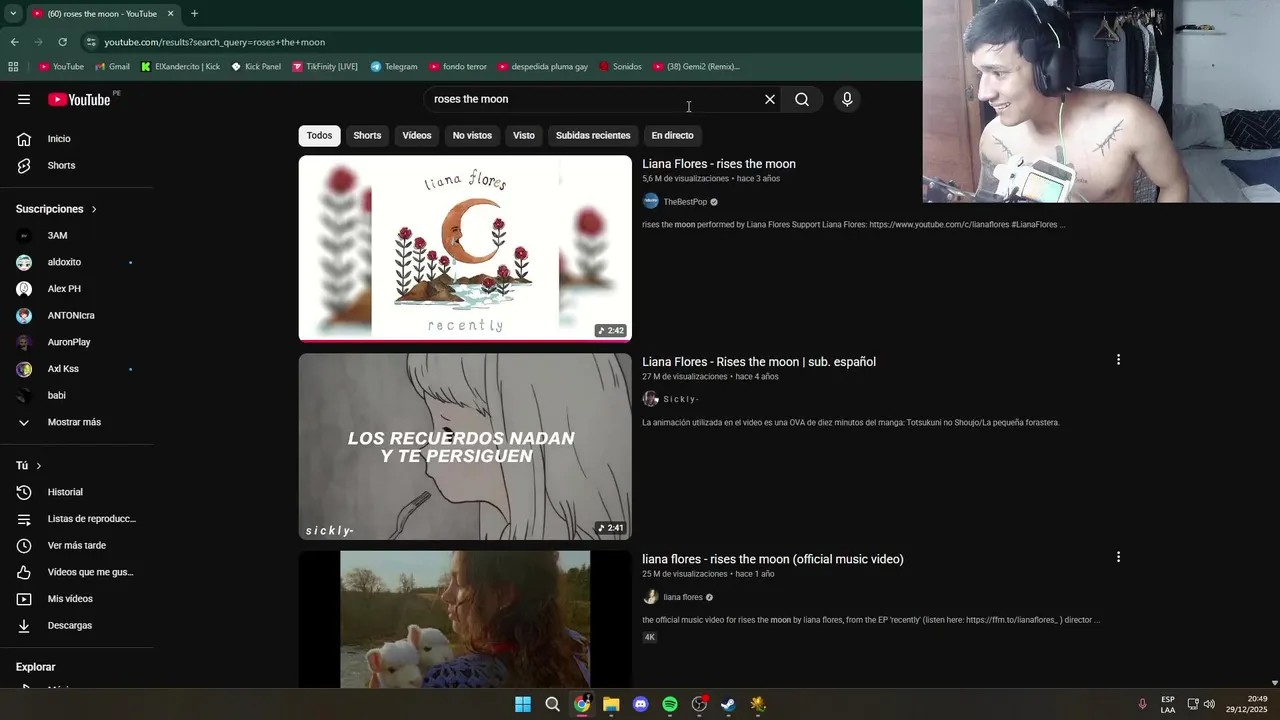Viewport: 1280px width, 720px height.
Task: Open Ver más tarde in sidebar
Action: (x=76, y=545)
